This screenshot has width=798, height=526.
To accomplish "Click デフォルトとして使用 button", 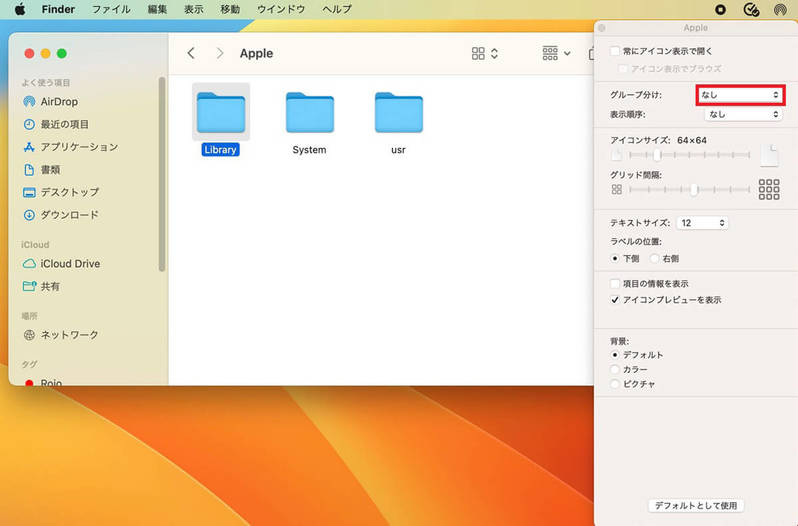I will click(x=696, y=505).
